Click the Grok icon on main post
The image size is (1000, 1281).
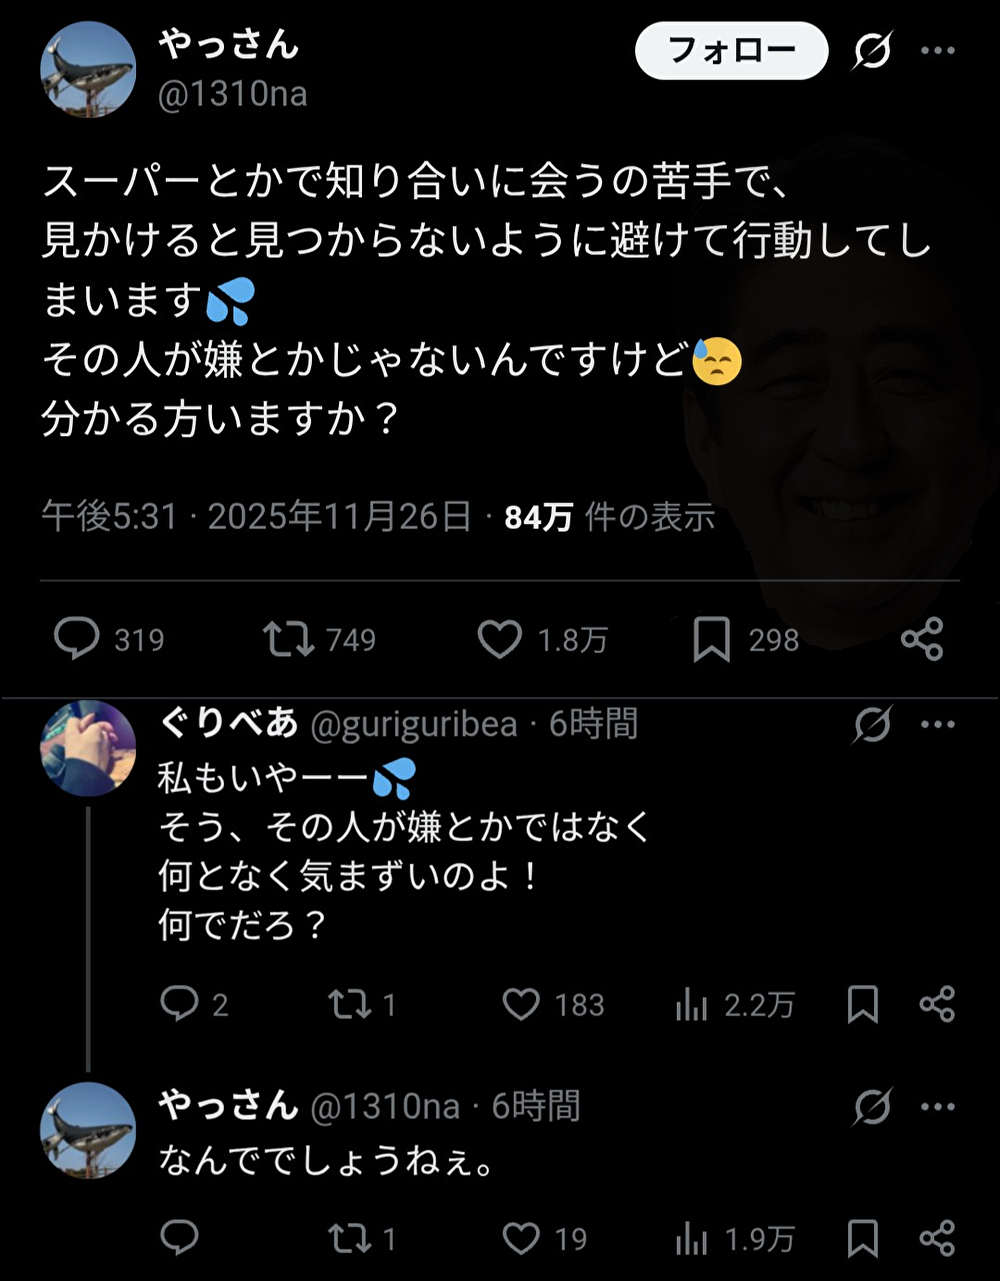pyautogui.click(x=871, y=51)
